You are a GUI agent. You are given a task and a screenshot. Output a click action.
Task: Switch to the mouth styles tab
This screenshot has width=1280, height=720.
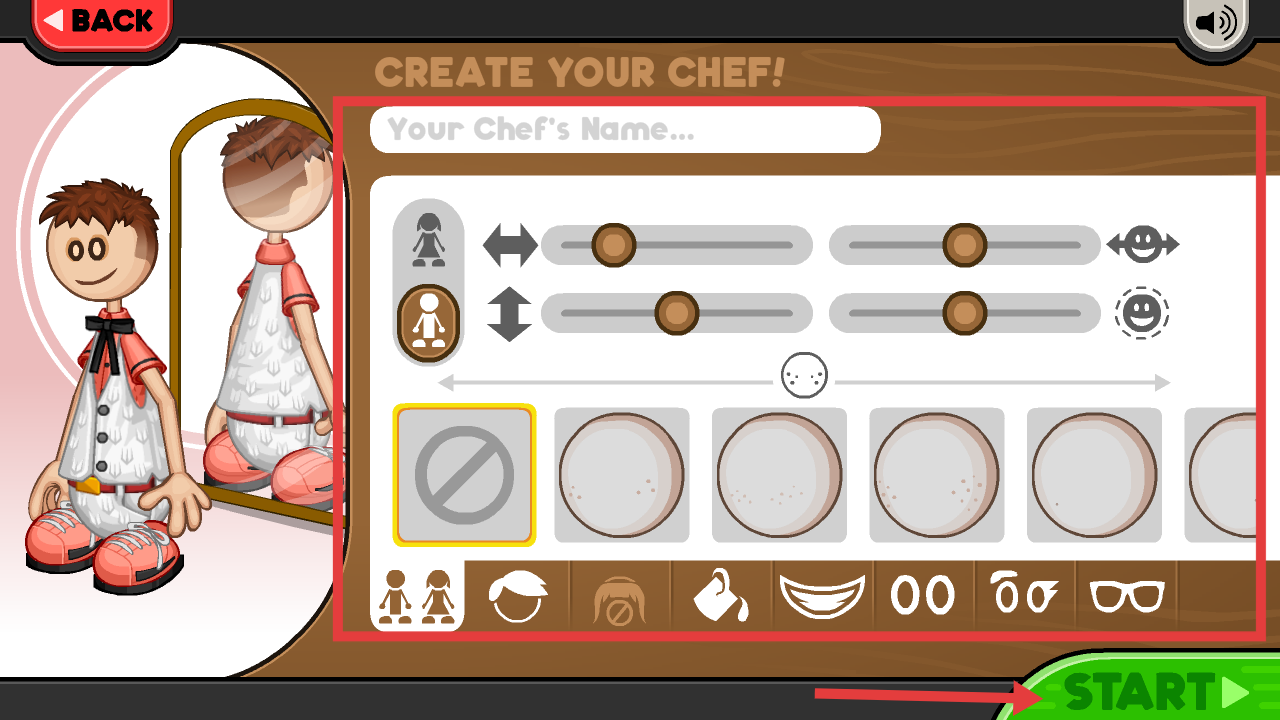(822, 596)
